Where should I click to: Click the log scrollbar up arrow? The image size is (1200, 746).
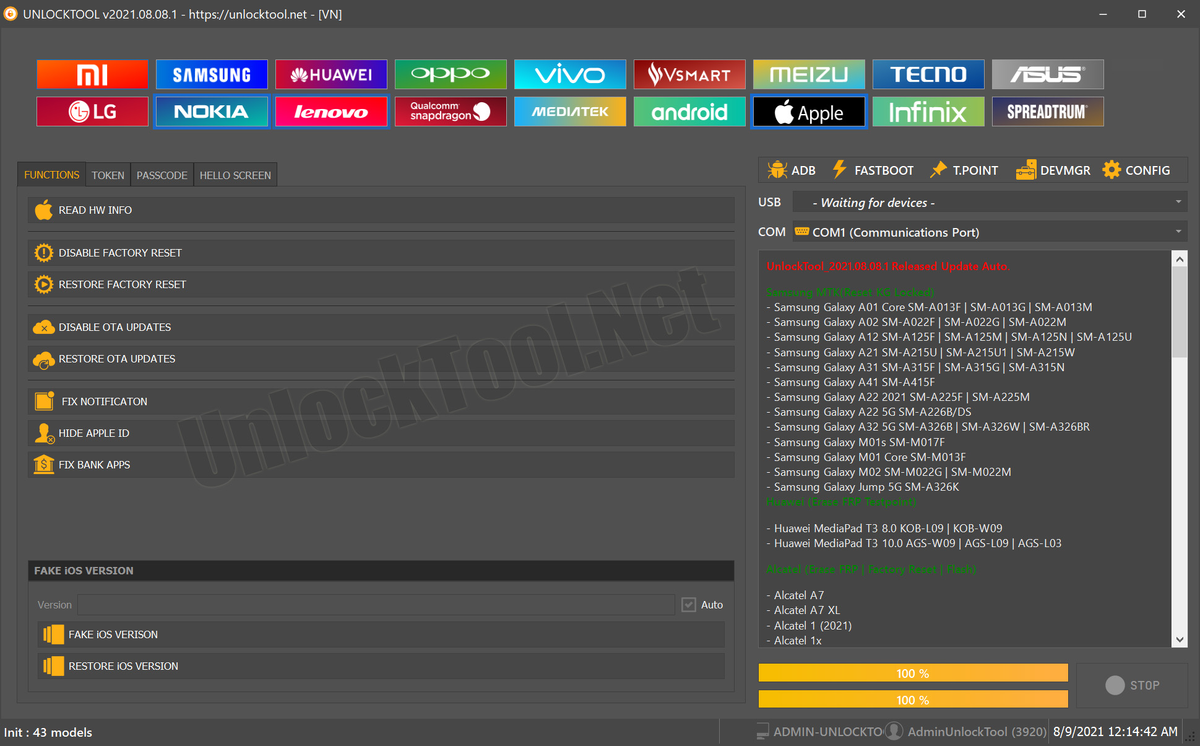1179,259
